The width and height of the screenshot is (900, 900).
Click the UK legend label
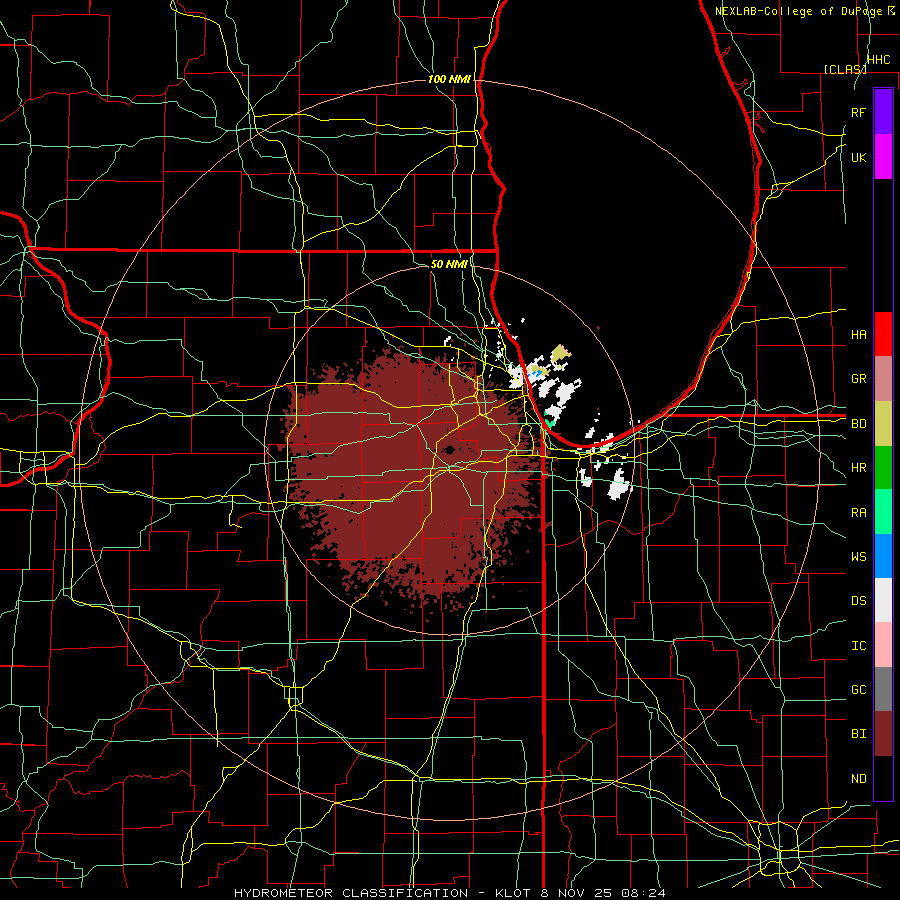tap(859, 157)
